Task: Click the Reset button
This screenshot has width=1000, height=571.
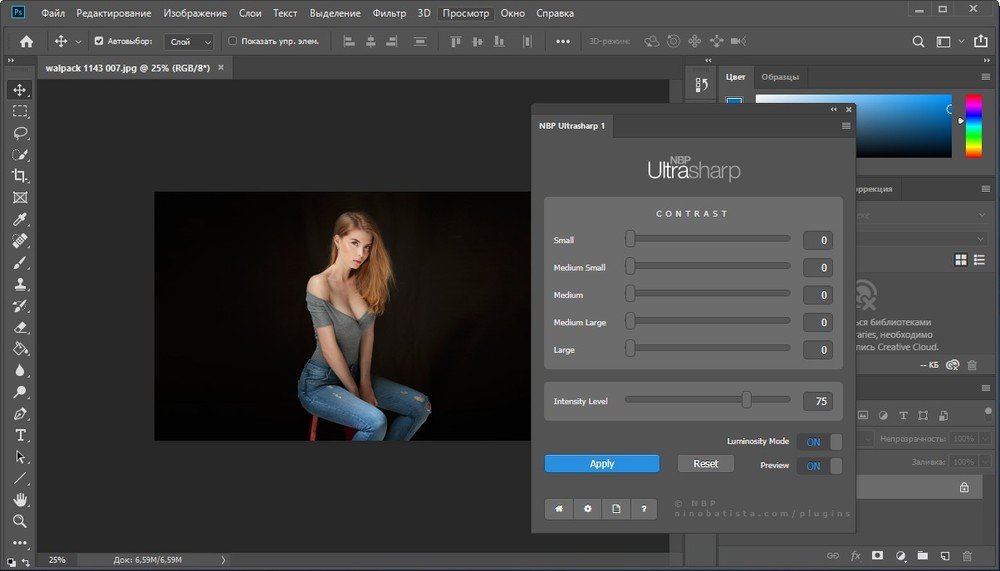Action: click(705, 464)
